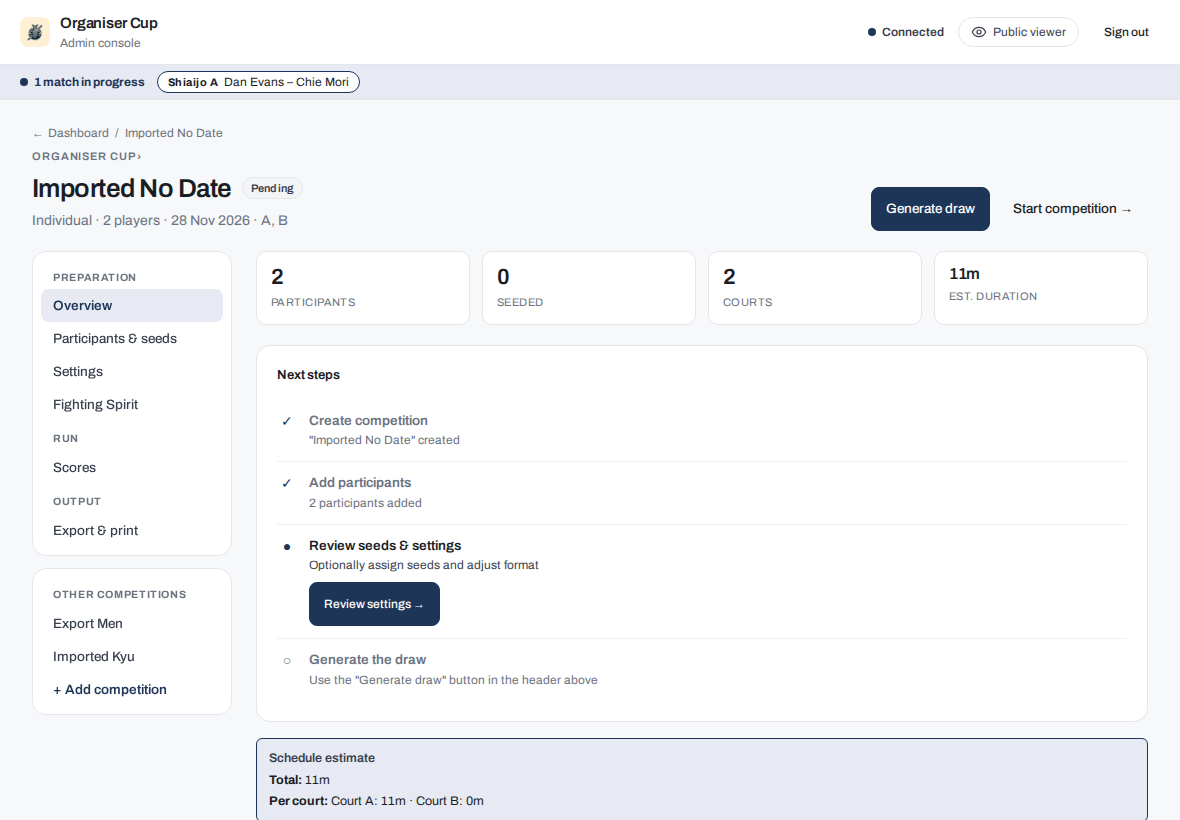Image resolution: width=1180 pixels, height=820 pixels.
Task: Click the checkmark beside Add participants
Action: click(287, 484)
